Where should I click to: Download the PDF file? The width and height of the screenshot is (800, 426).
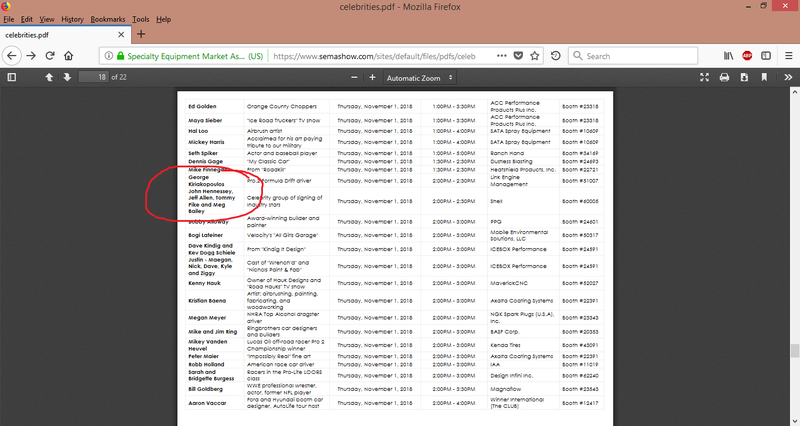point(744,77)
